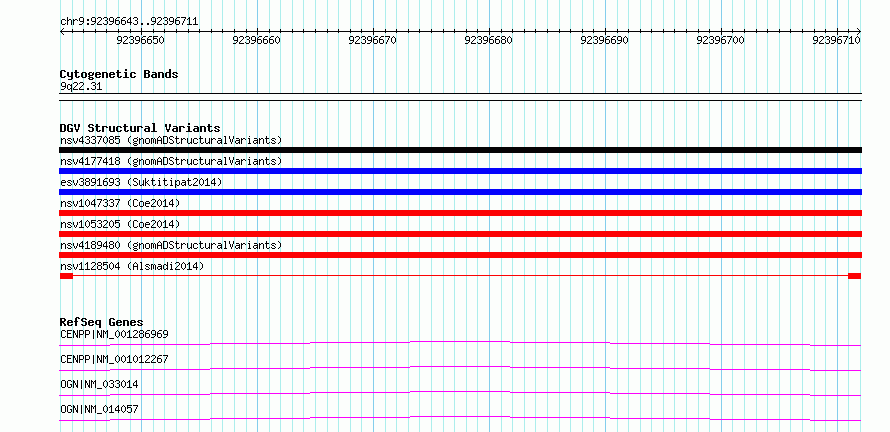Open the nsv1053205 Coe2014 label
The width and height of the screenshot is (890, 432).
(120, 224)
